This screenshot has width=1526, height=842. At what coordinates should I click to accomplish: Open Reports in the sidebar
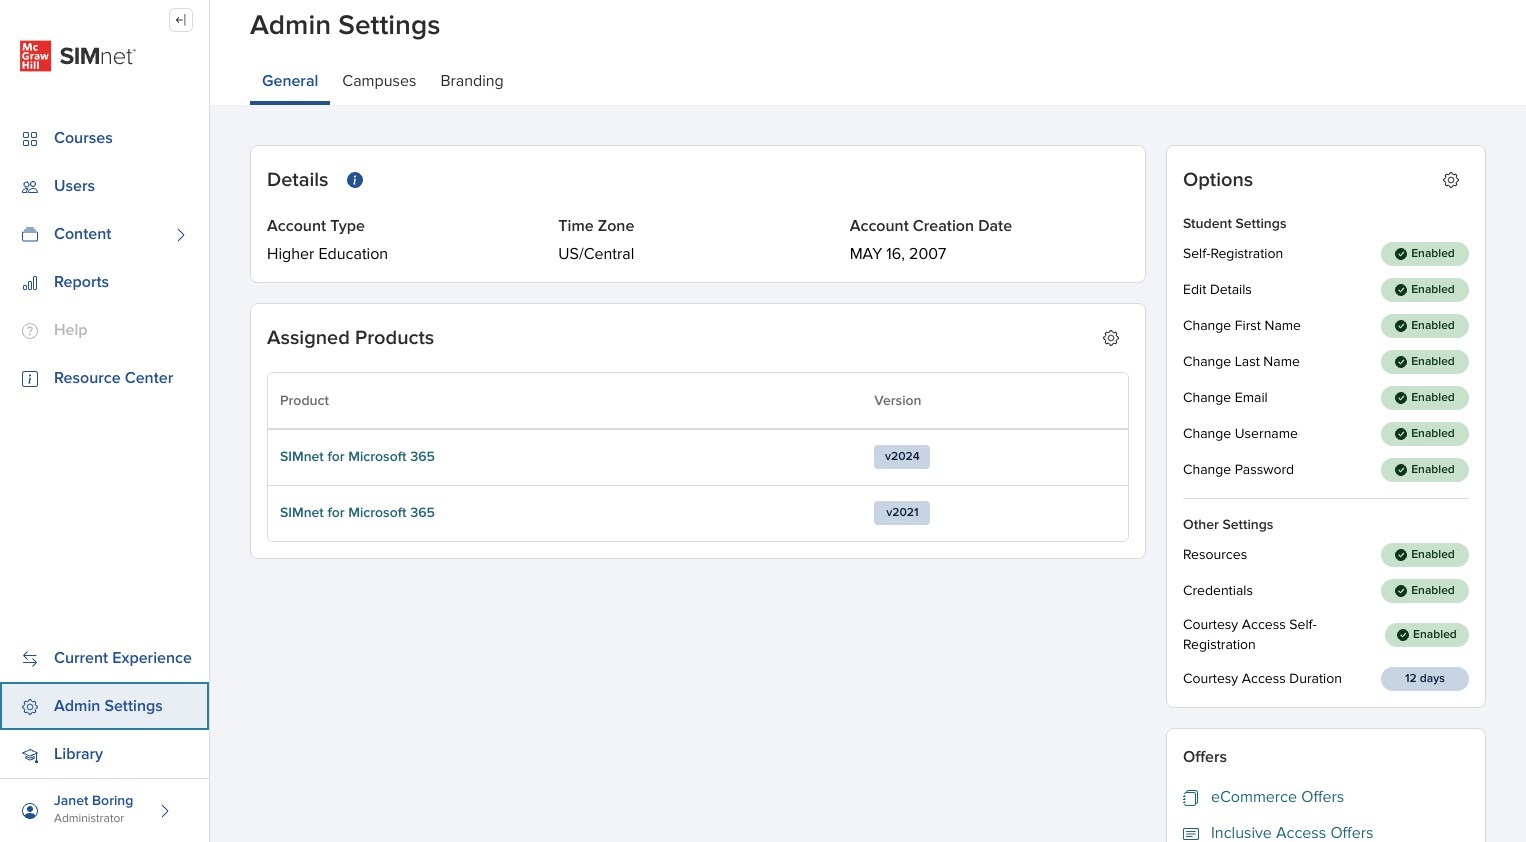[81, 282]
